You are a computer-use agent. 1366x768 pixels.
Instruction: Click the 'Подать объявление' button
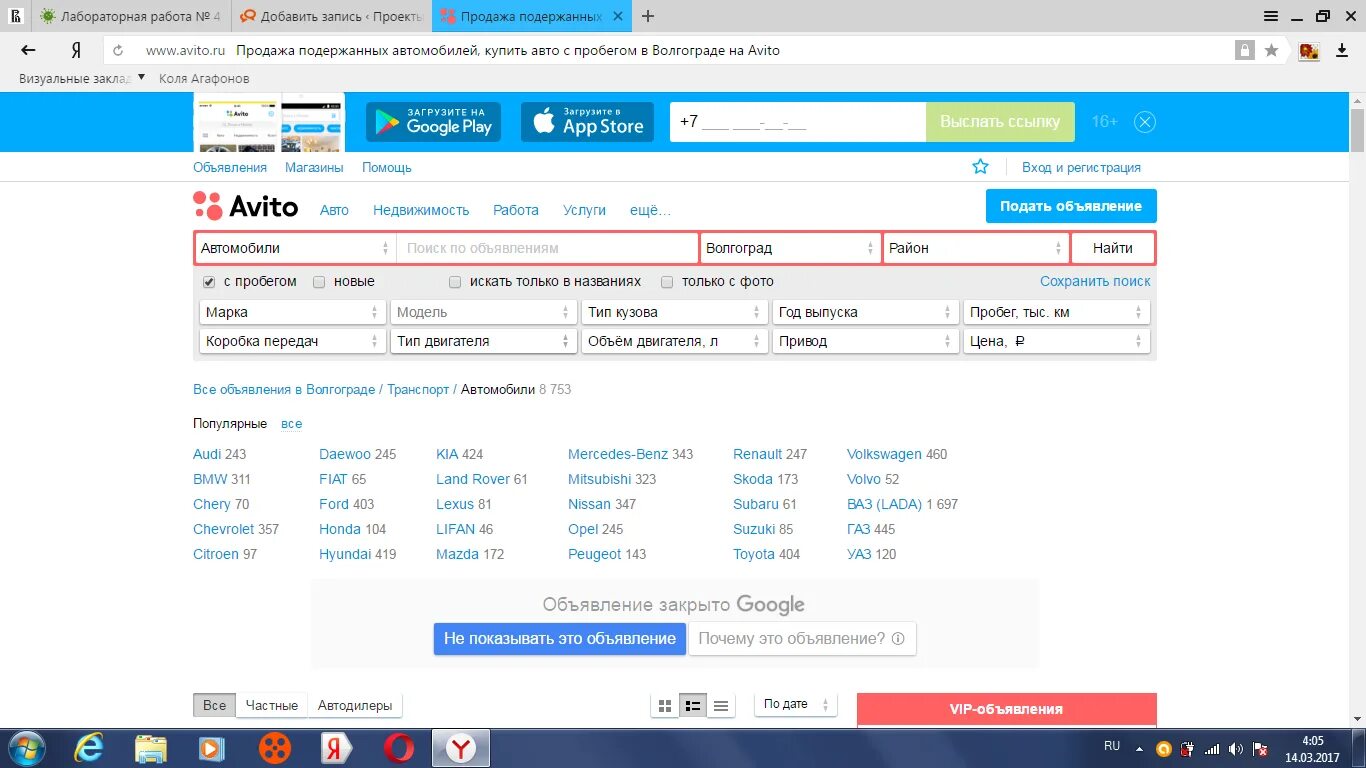[1071, 206]
